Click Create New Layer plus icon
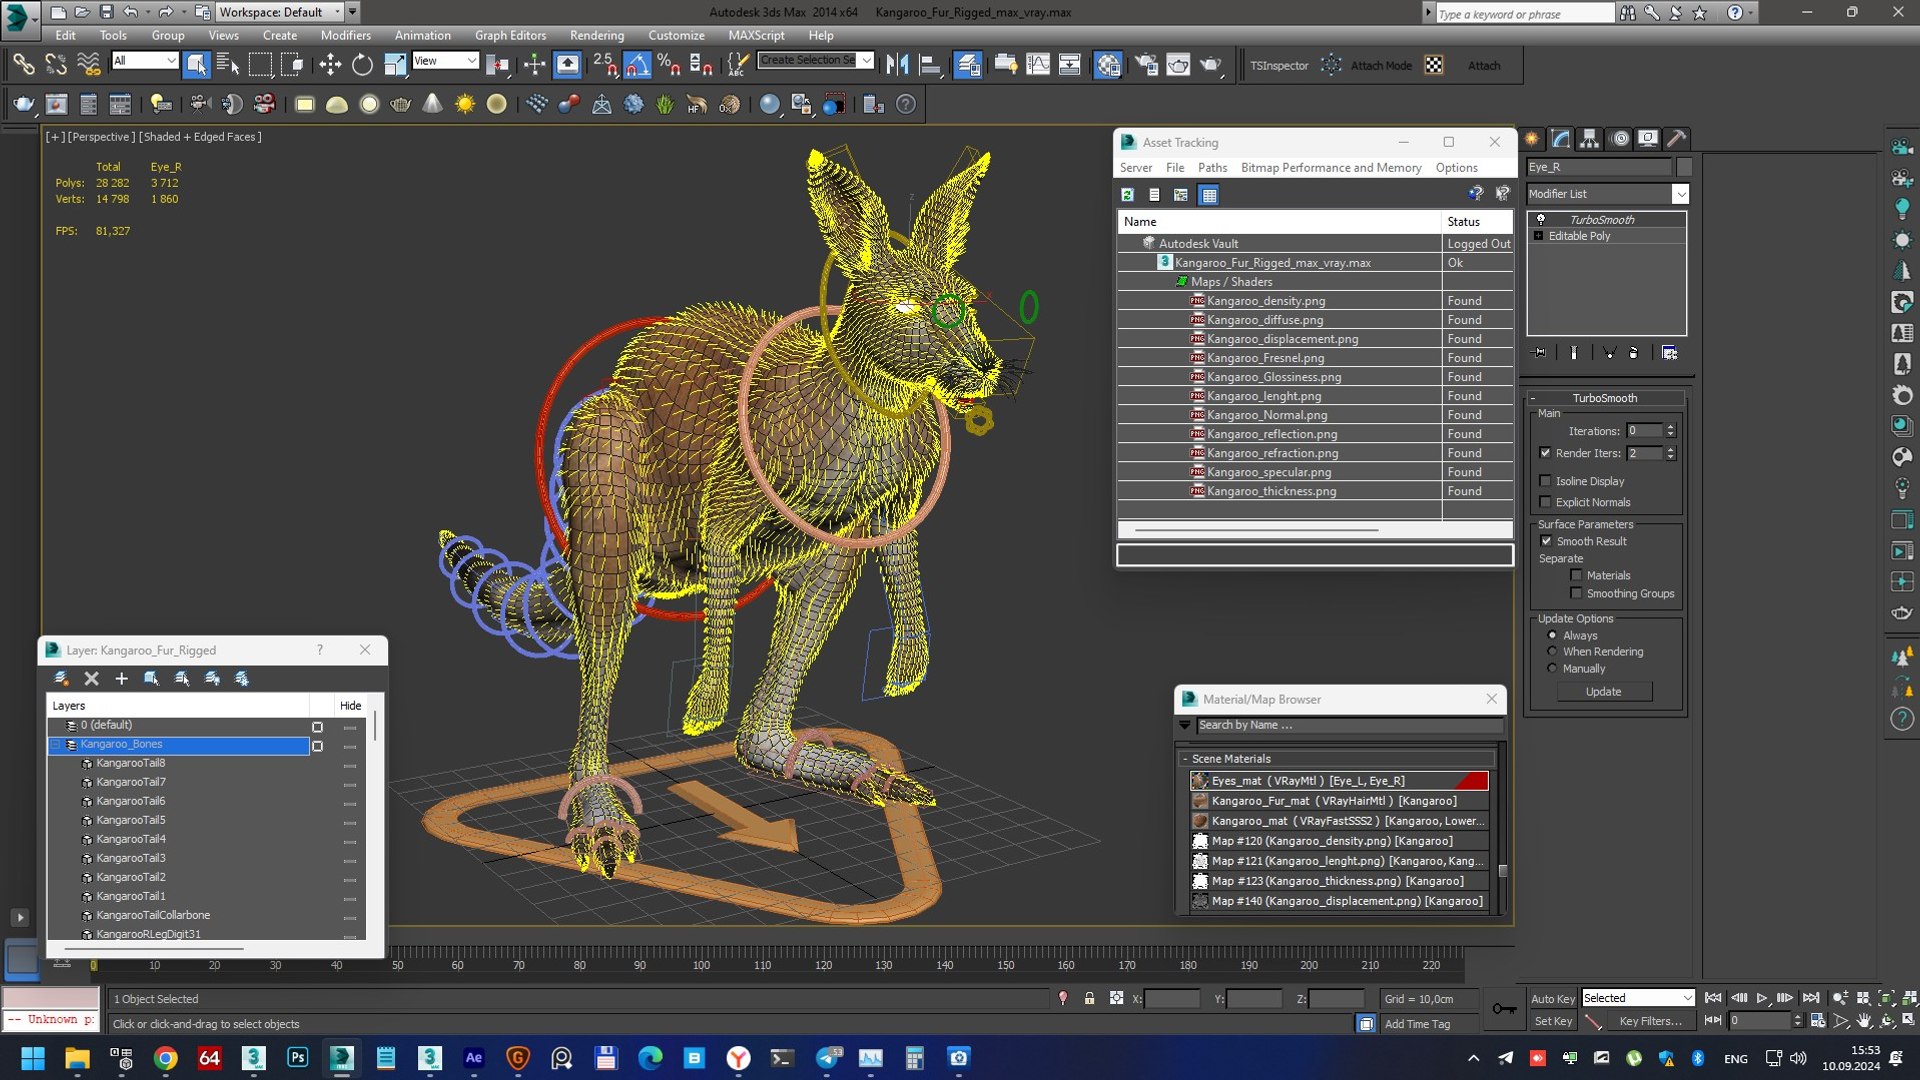Screen dimensions: 1920x1080 [121, 678]
